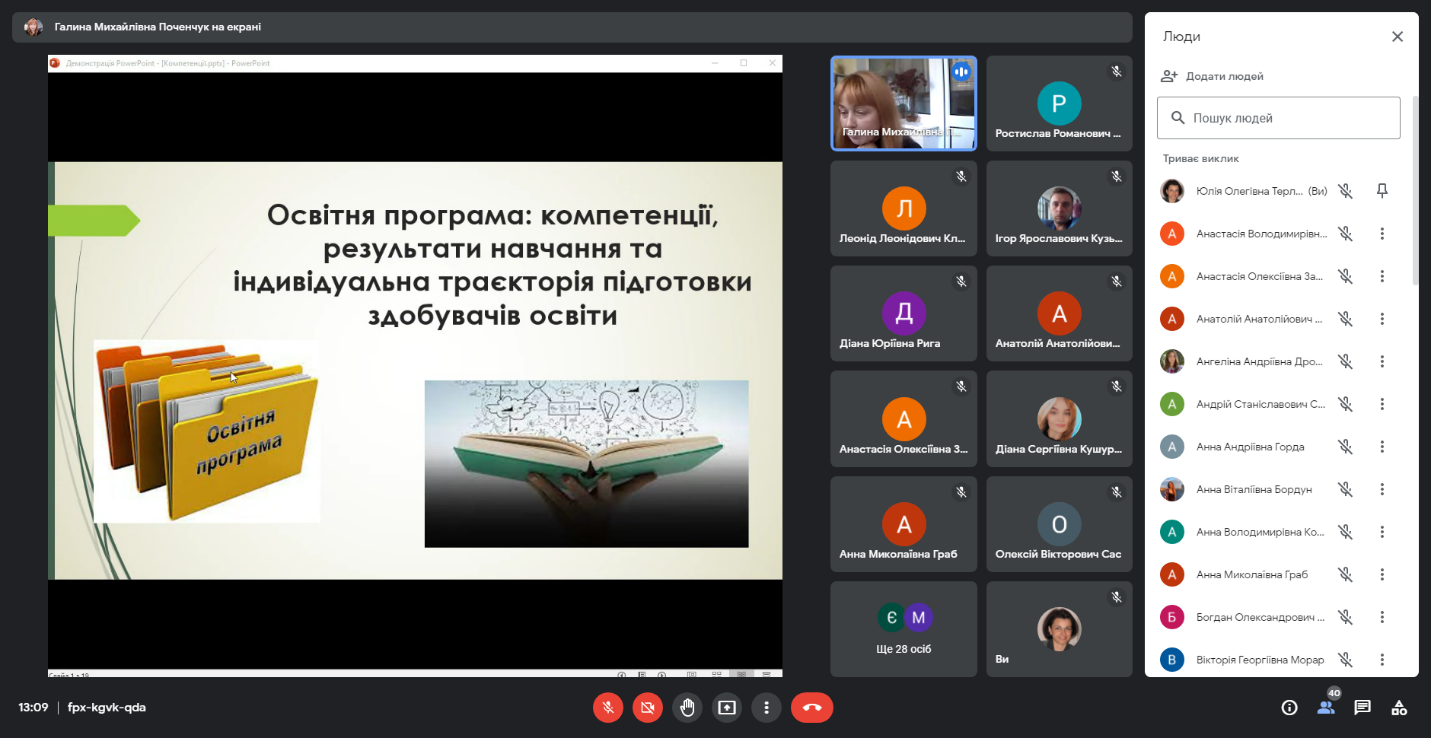This screenshot has width=1431, height=738.
Task: Click the people icon showing 40 participants
Action: tap(1326, 707)
